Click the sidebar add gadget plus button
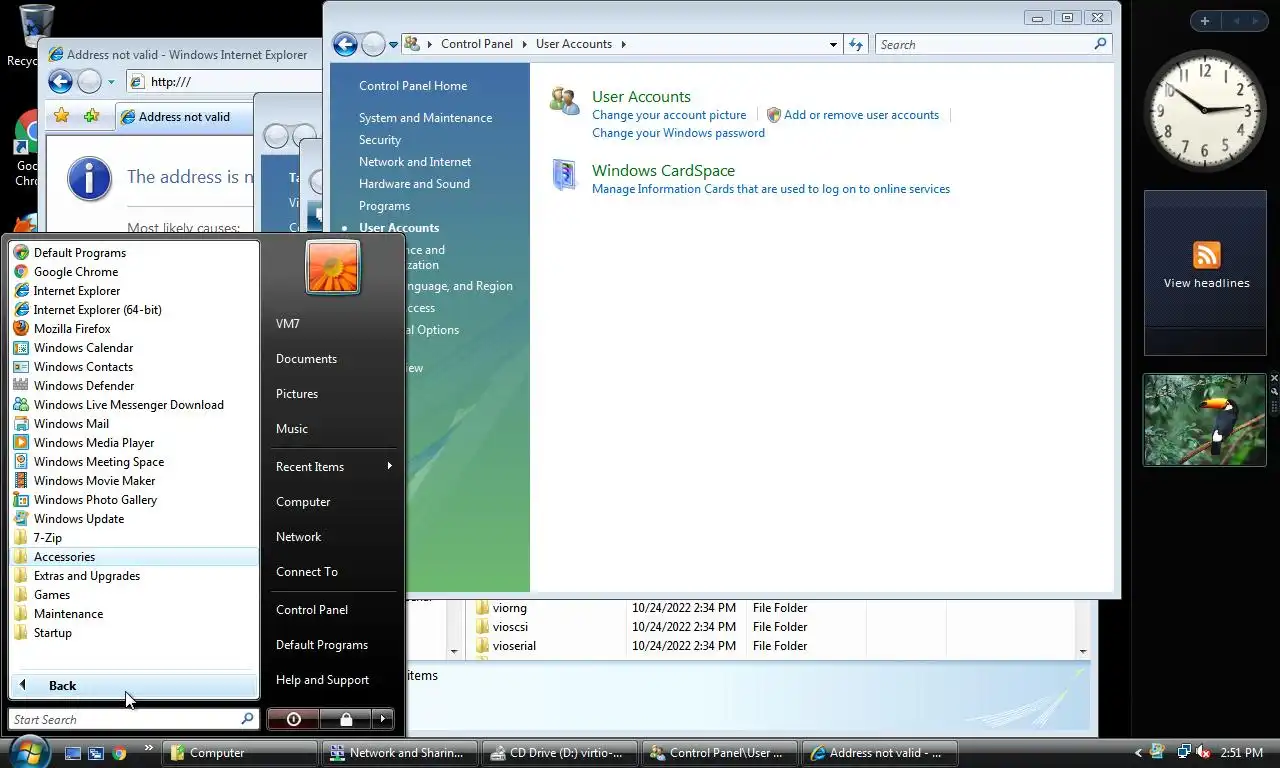The width and height of the screenshot is (1280, 768). click(1205, 21)
